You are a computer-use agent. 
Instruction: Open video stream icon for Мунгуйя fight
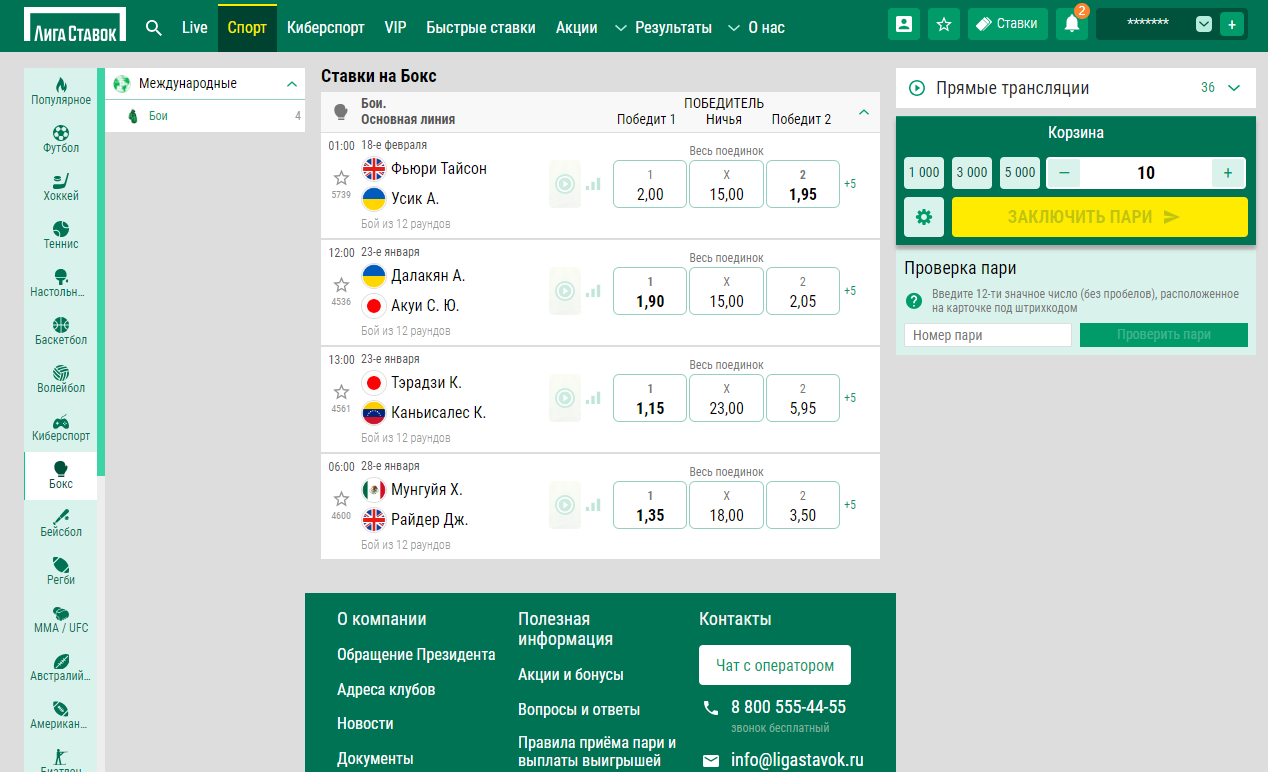tap(565, 505)
